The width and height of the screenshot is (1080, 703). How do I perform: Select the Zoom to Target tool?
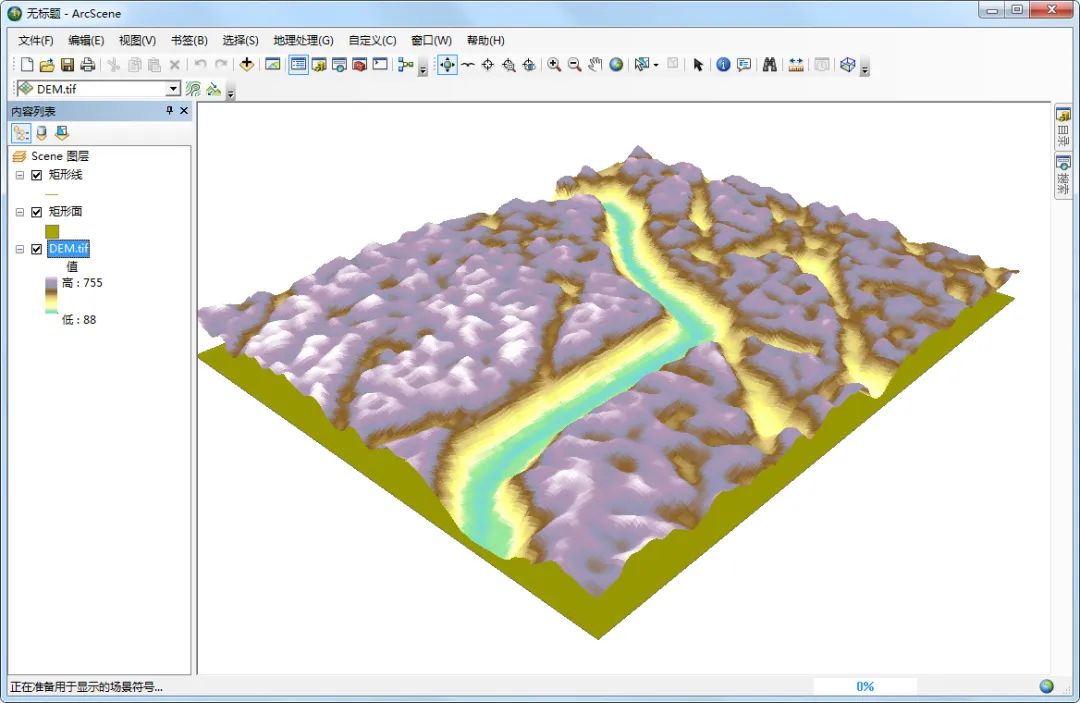[508, 65]
